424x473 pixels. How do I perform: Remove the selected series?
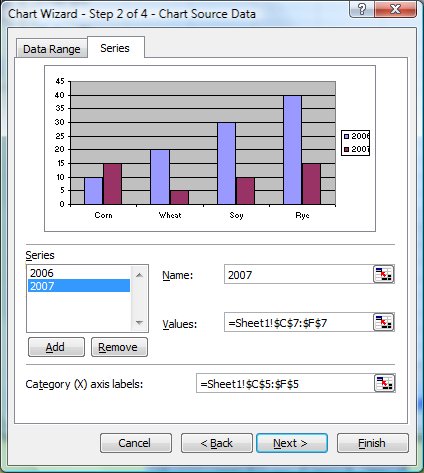[119, 347]
